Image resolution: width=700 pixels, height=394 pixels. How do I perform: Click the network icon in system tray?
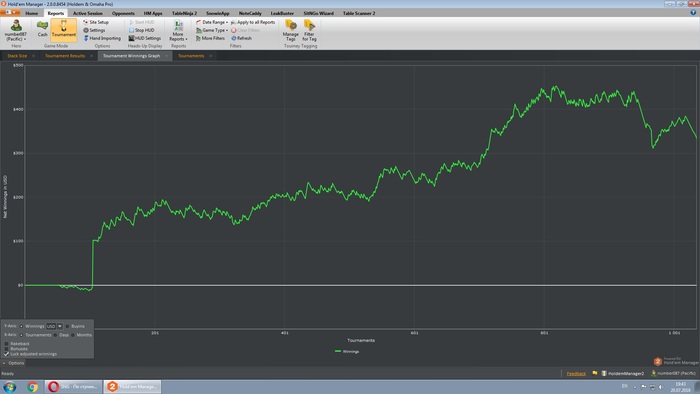click(x=652, y=386)
